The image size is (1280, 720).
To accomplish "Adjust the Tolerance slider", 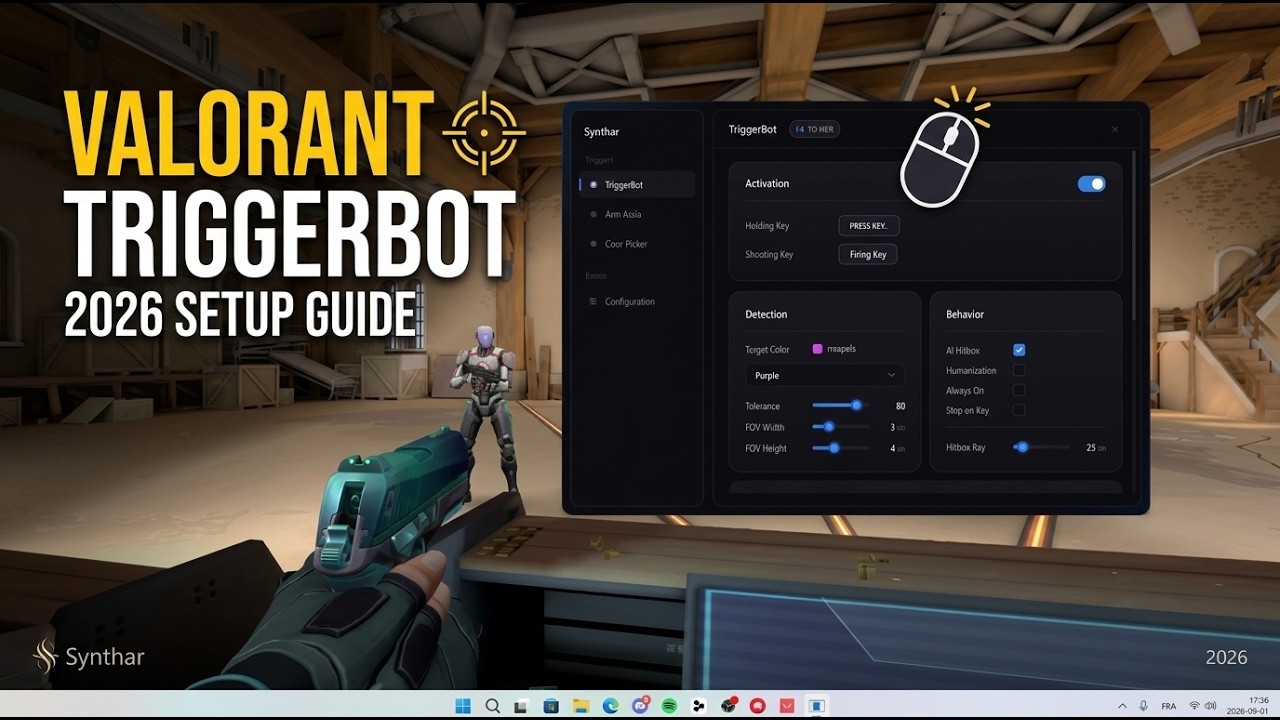I will (840, 406).
